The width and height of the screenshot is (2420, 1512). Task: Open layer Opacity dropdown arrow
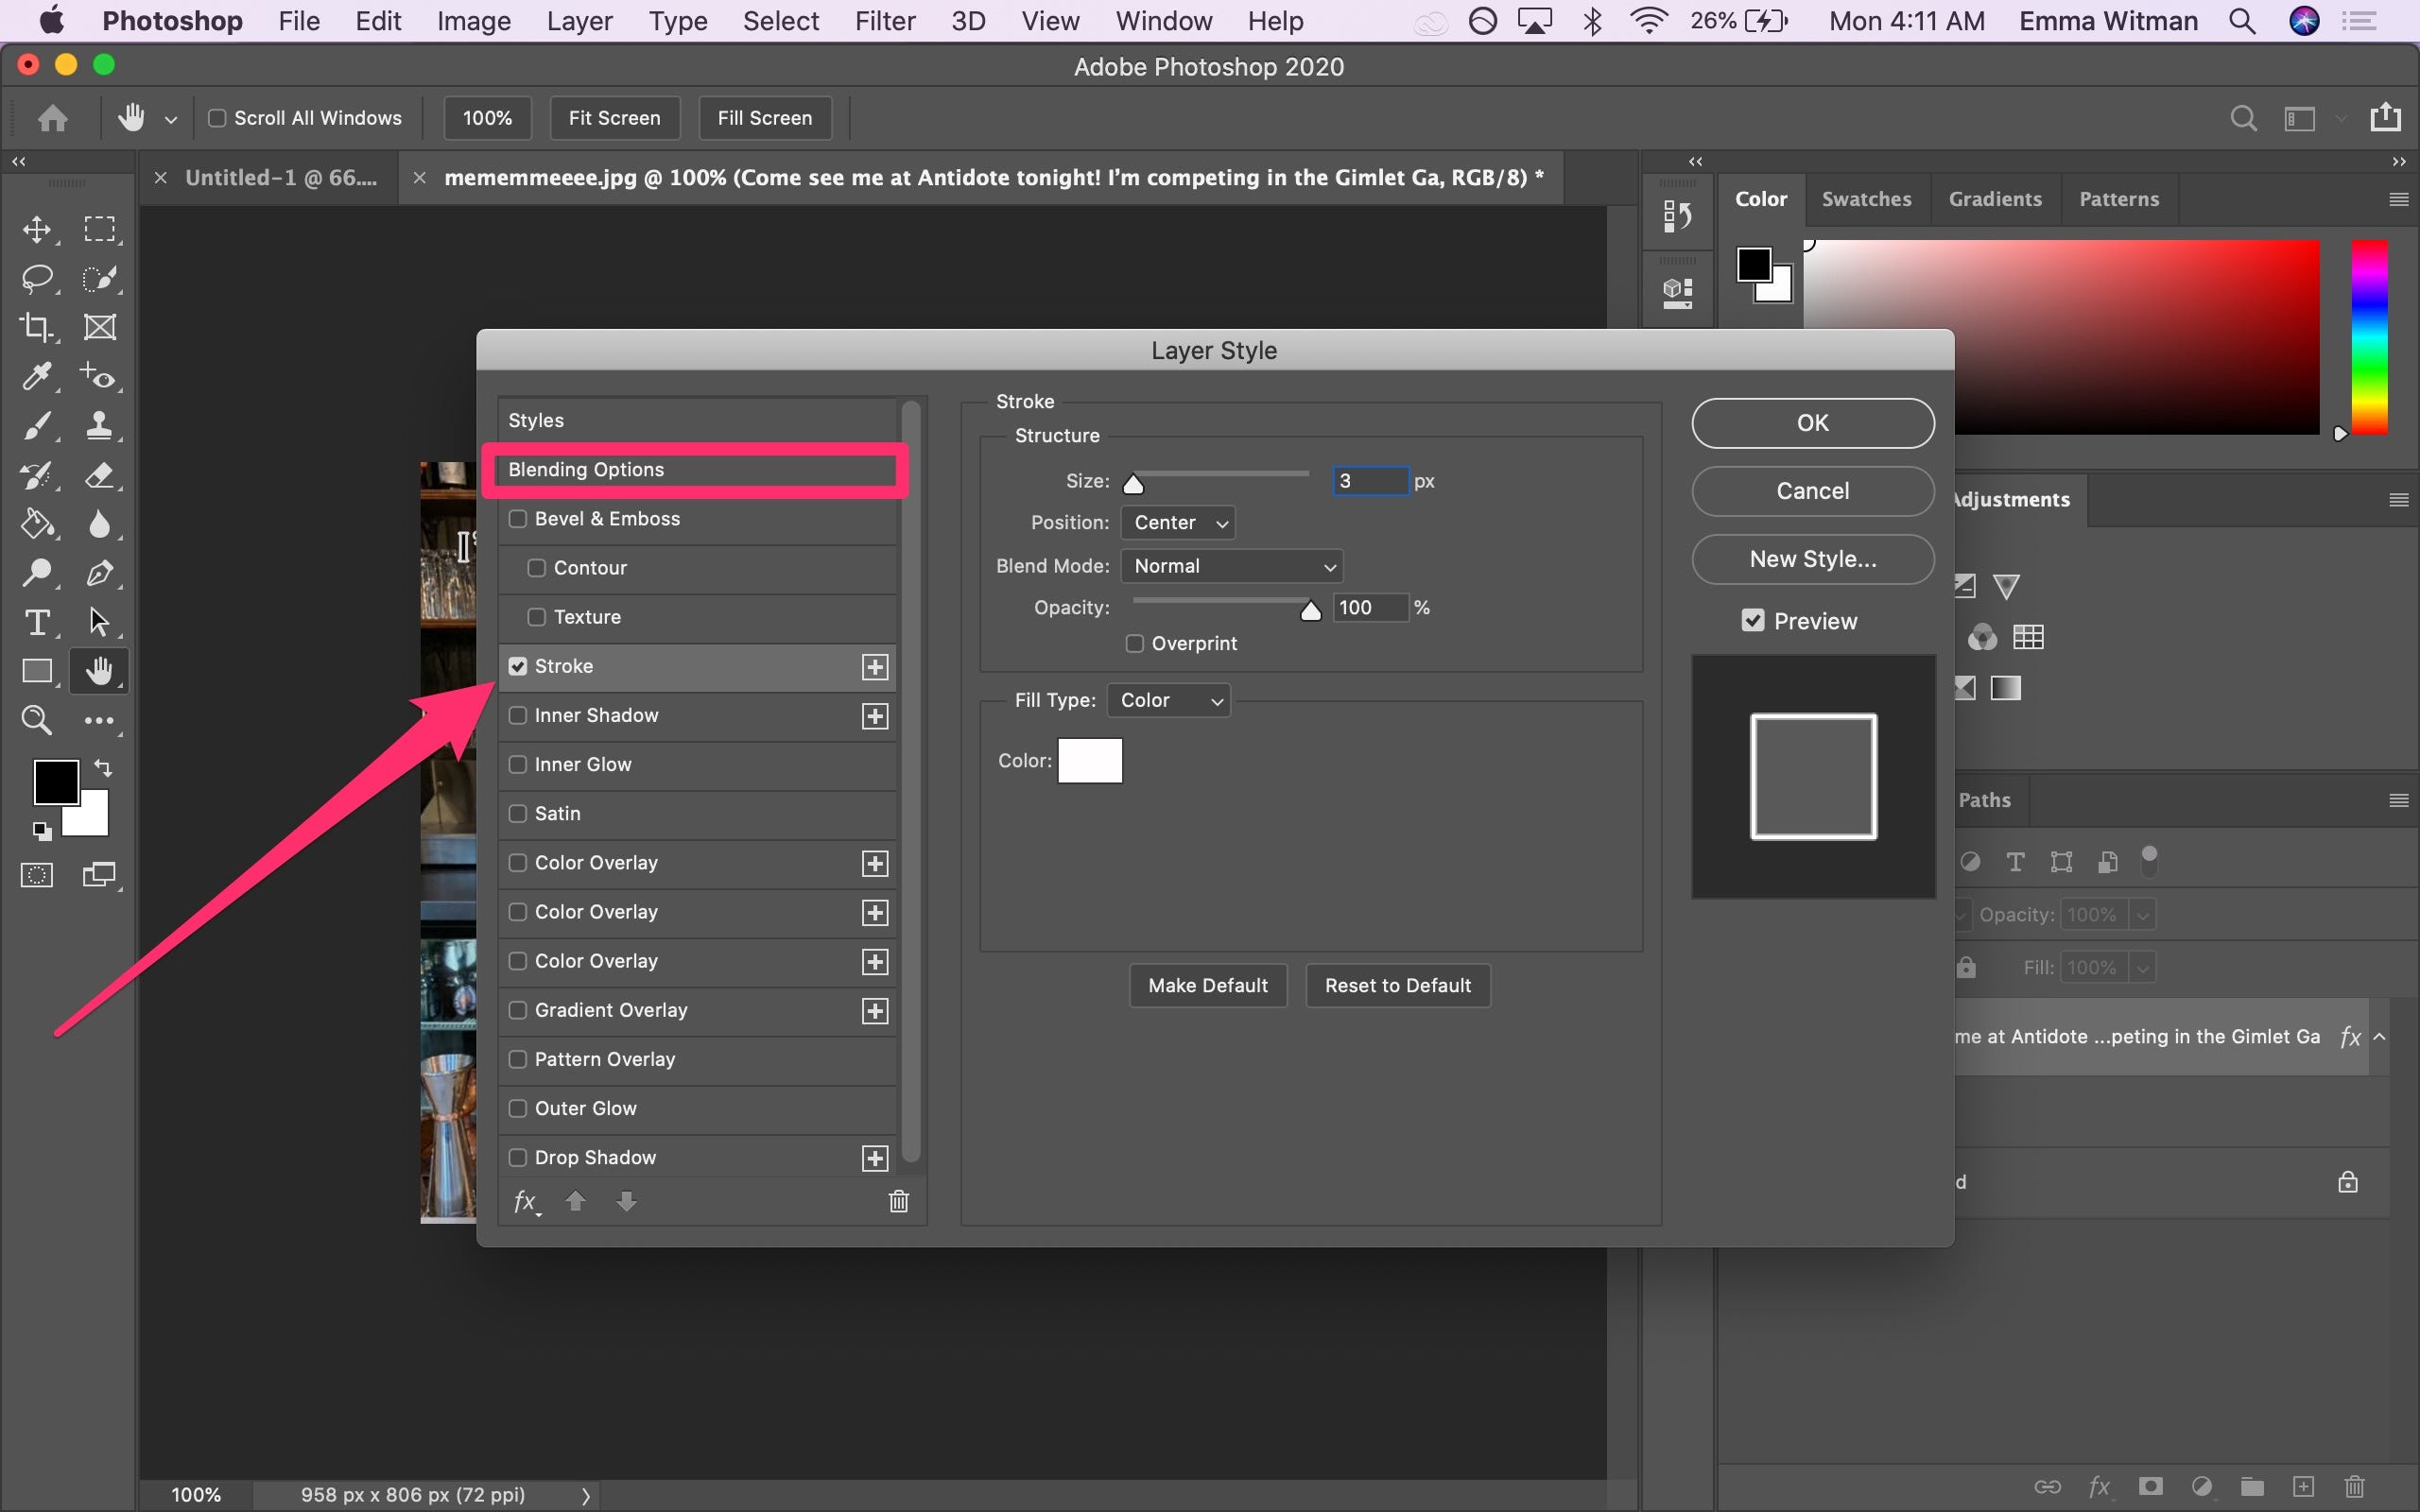2142,915
